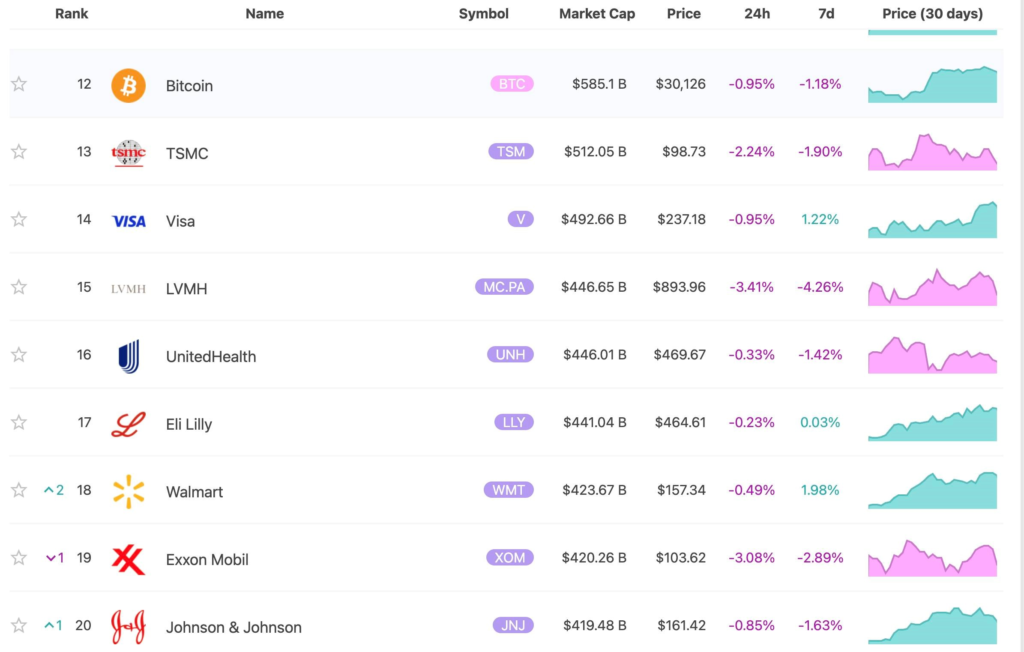Screen dimensions: 1024x652
Task: Click the Visa logo icon
Action: coord(129,221)
